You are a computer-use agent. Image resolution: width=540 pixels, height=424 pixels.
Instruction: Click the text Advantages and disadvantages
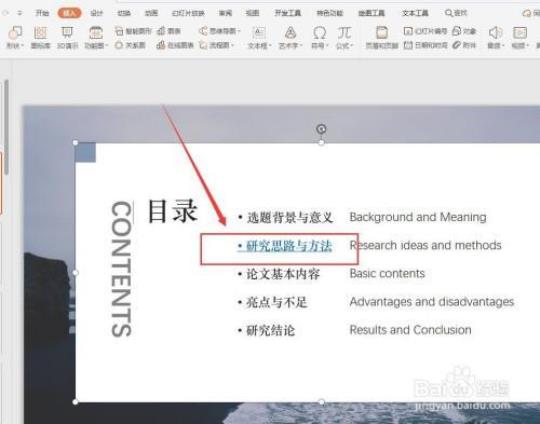432,302
